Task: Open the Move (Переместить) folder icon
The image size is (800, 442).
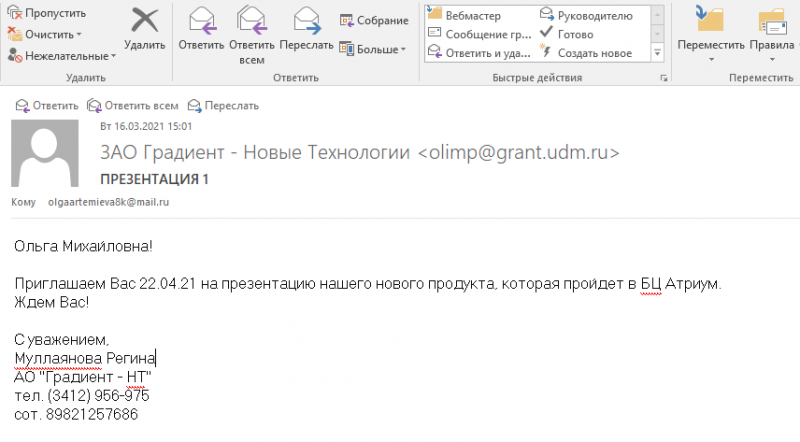Action: coord(710,19)
